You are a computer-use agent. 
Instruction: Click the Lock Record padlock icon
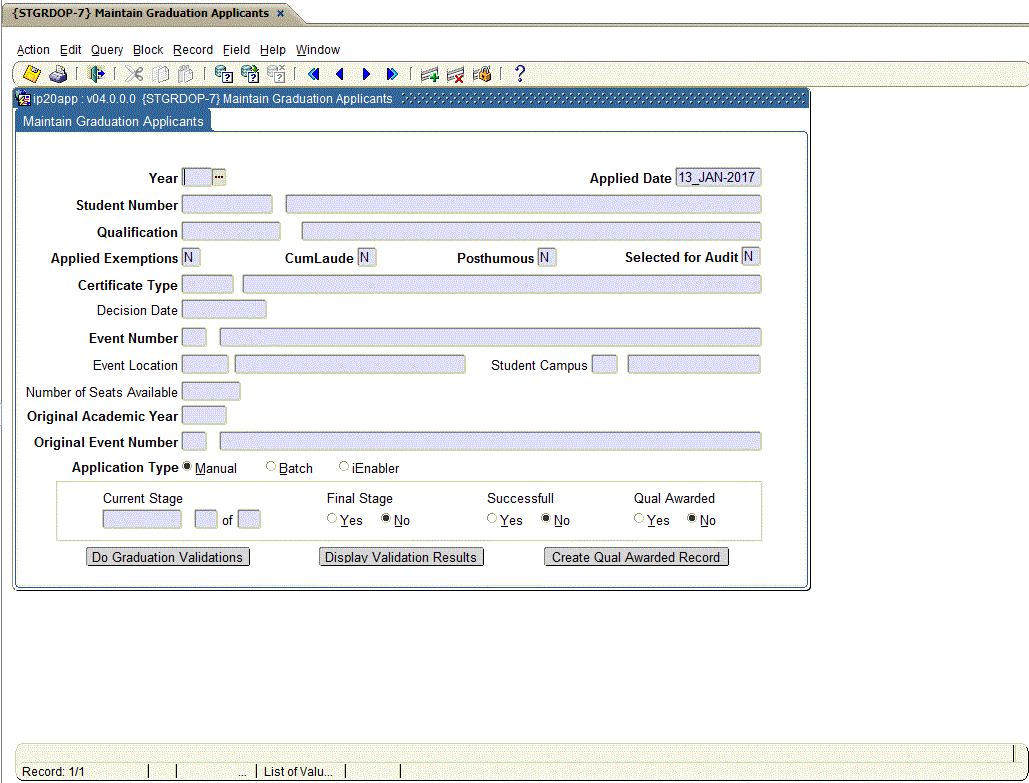click(482, 74)
